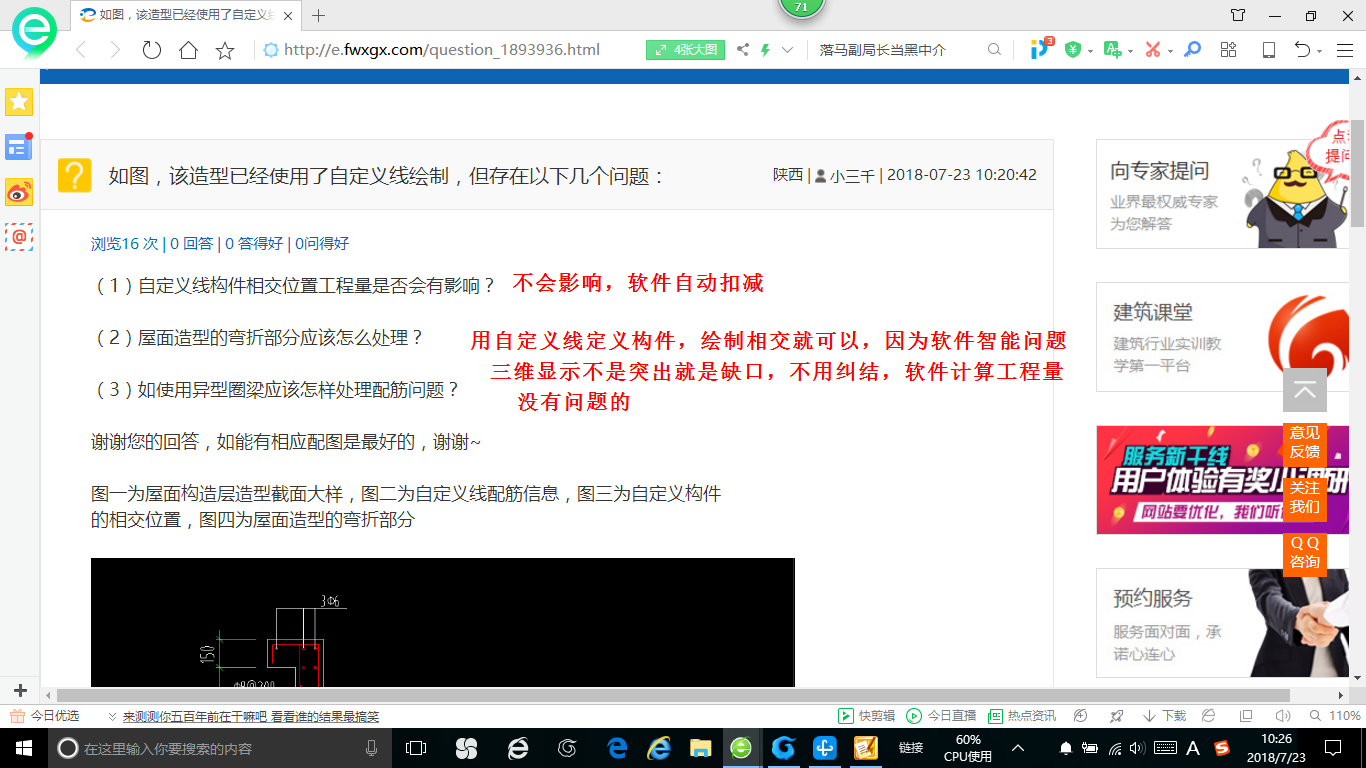Click the horizontal page scrollbar
Viewport: 1366px width, 768px height.
tap(673, 695)
